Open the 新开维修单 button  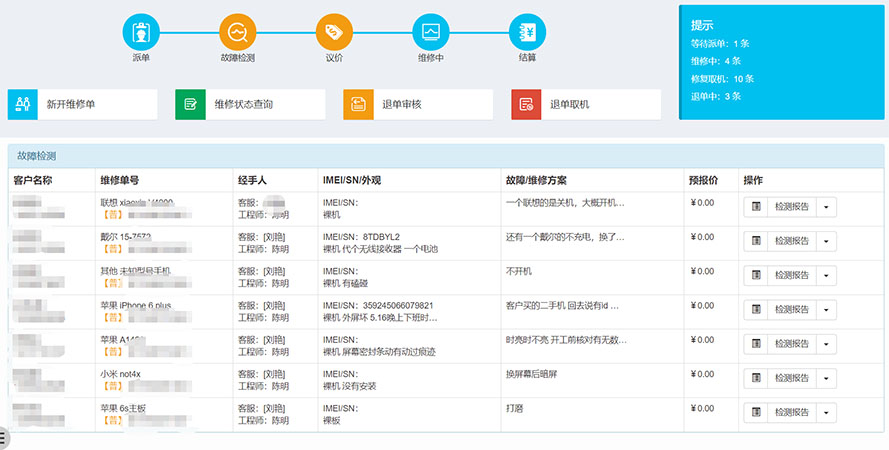(83, 104)
